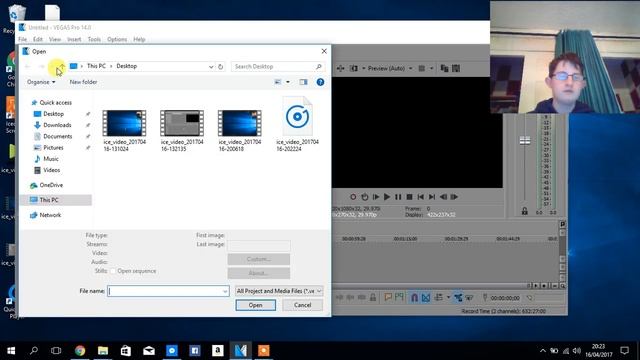Open the file type filter combo box
Image resolution: width=640 pixels, height=360 pixels.
[279, 291]
